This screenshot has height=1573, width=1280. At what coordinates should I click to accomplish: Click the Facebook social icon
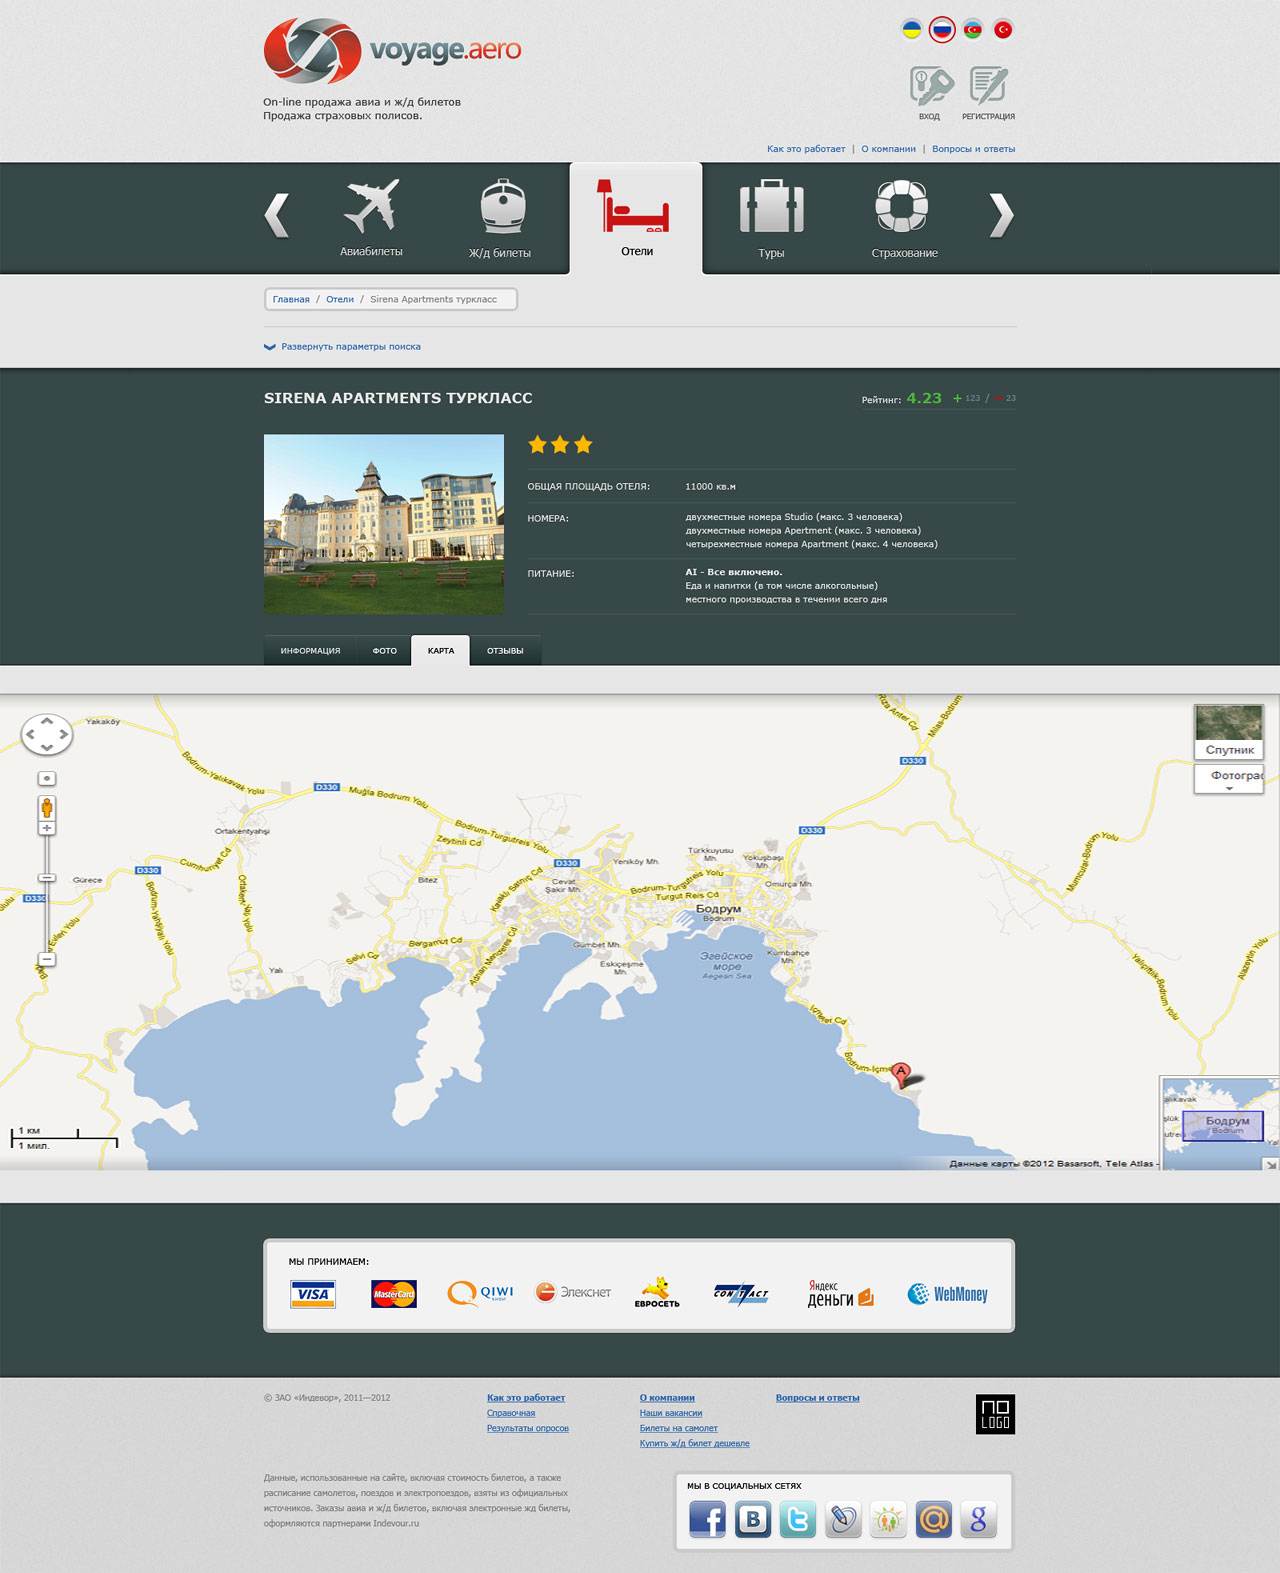(707, 1520)
